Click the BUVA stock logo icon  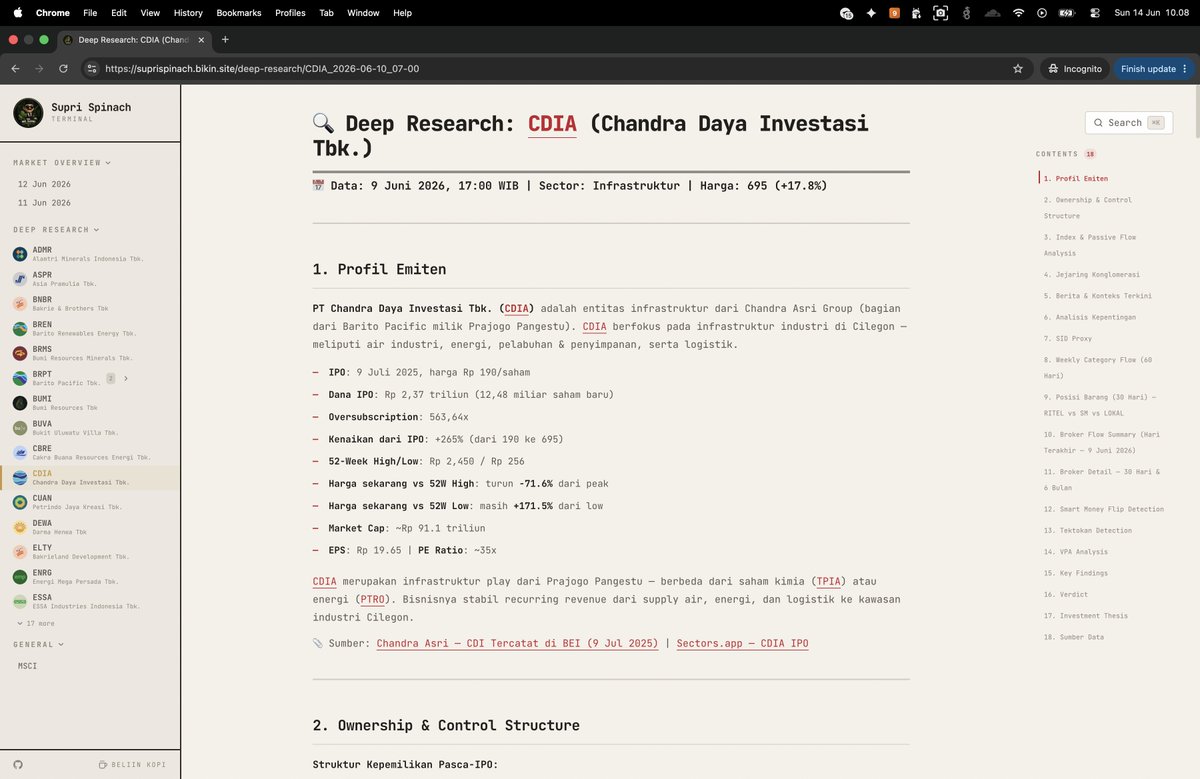tap(20, 428)
